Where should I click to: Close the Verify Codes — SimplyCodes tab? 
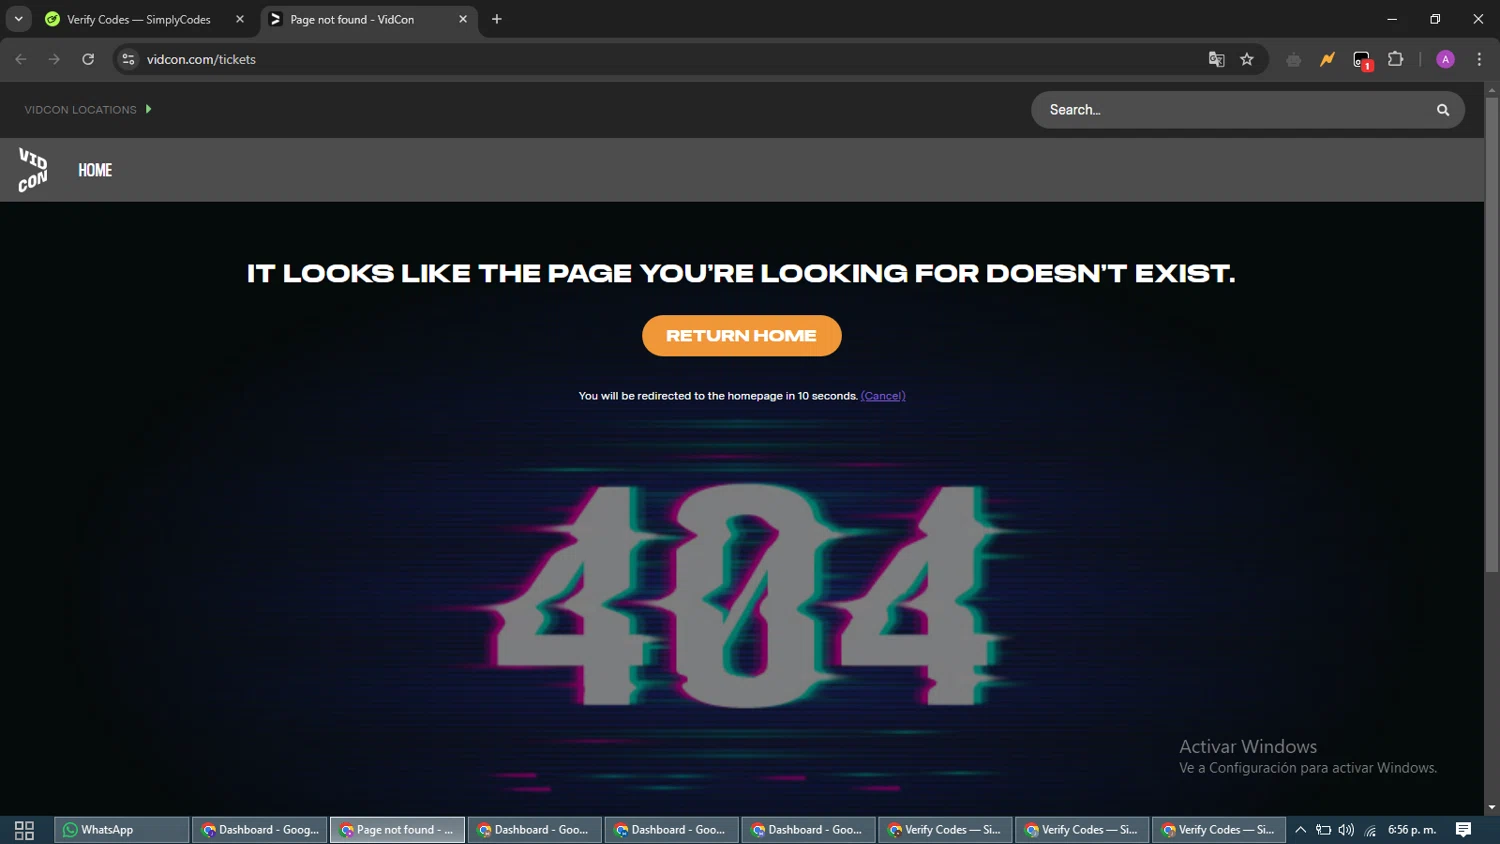[240, 19]
